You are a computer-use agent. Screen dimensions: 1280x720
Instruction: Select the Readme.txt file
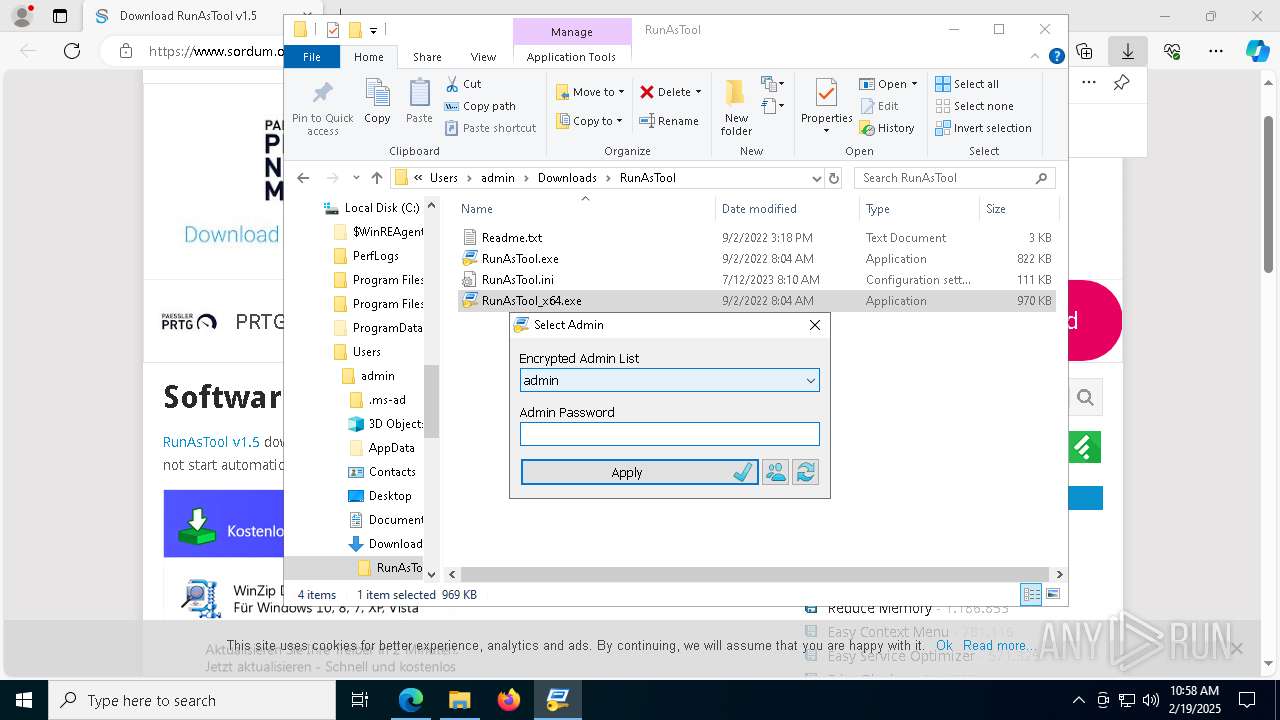pos(511,238)
